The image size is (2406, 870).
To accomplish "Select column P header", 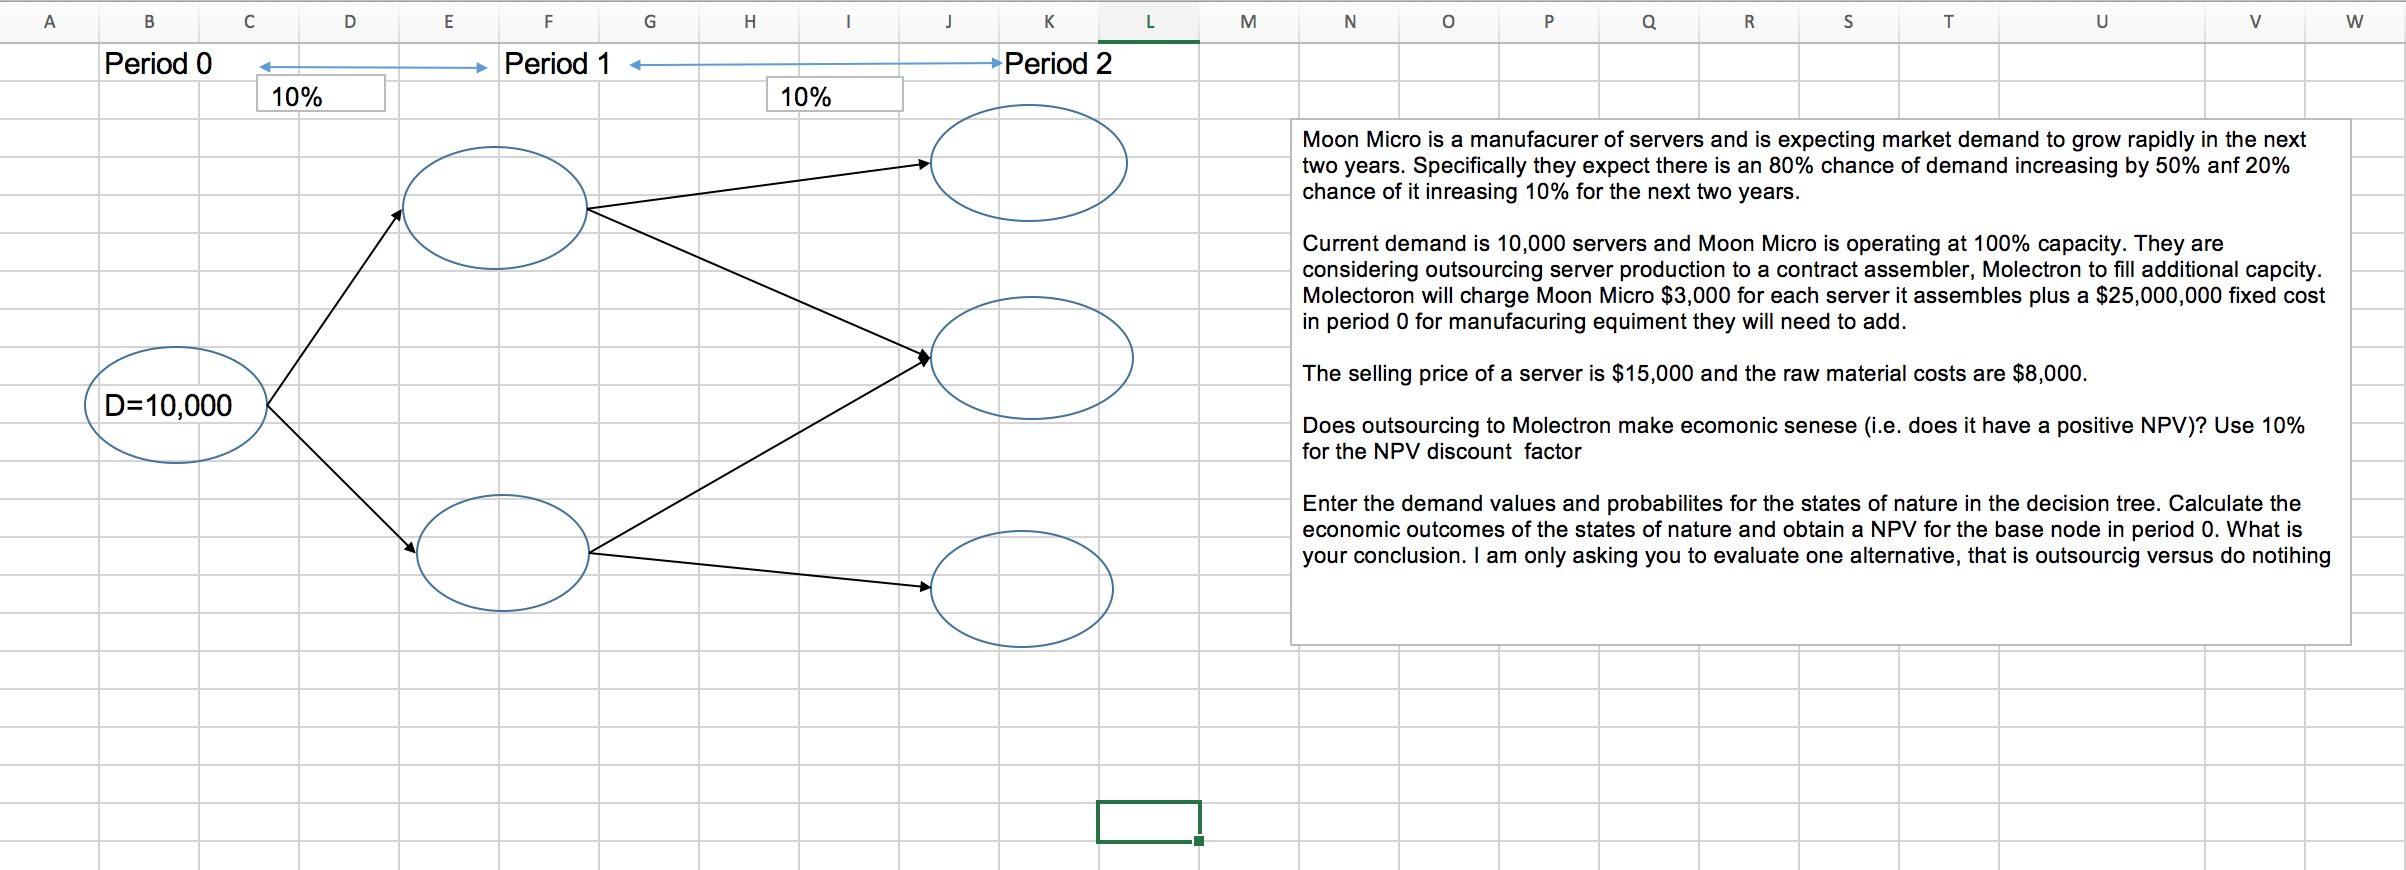I will pyautogui.click(x=1549, y=21).
